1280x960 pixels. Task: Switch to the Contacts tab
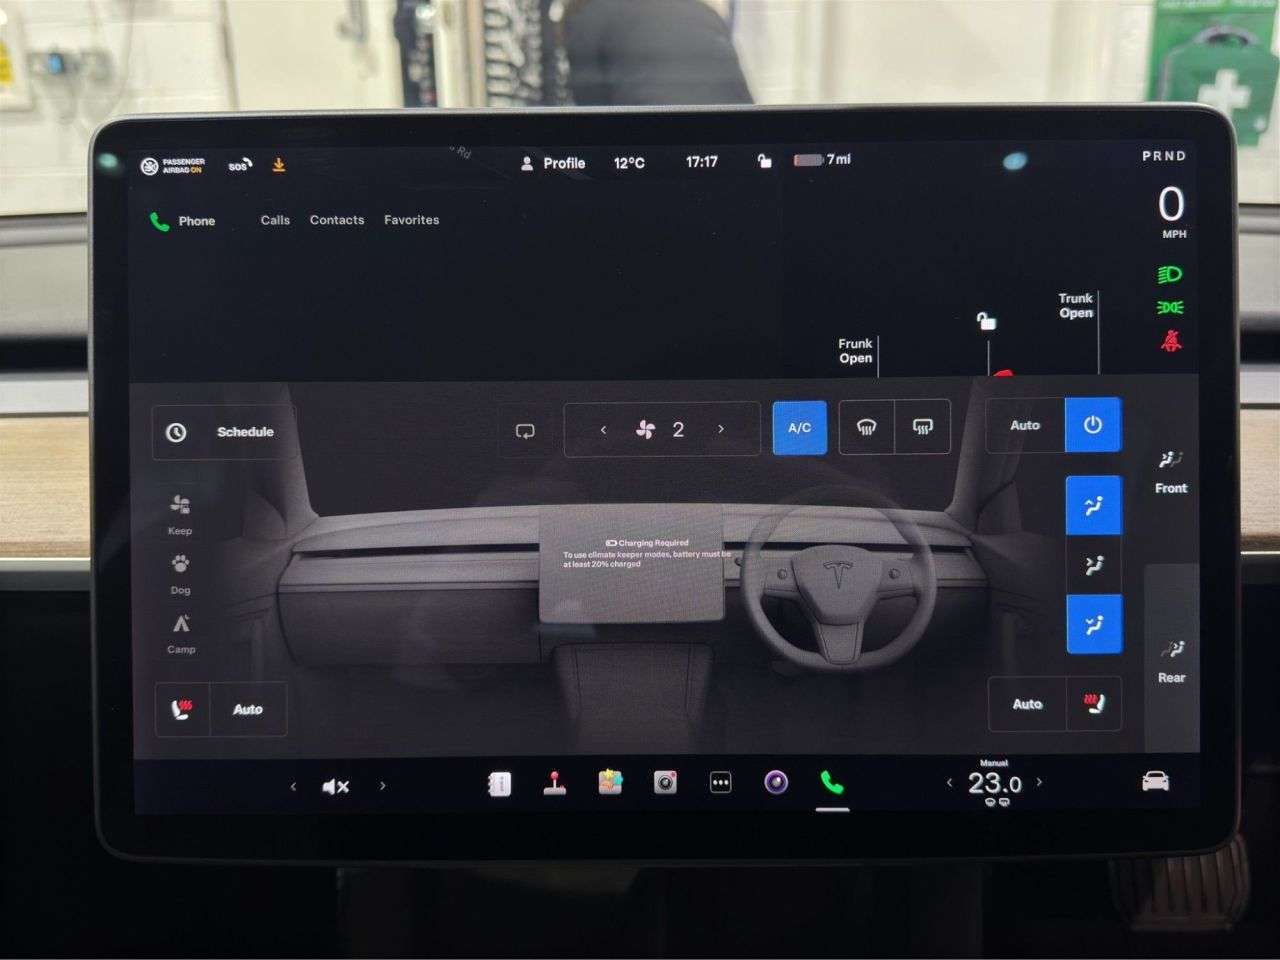336,220
